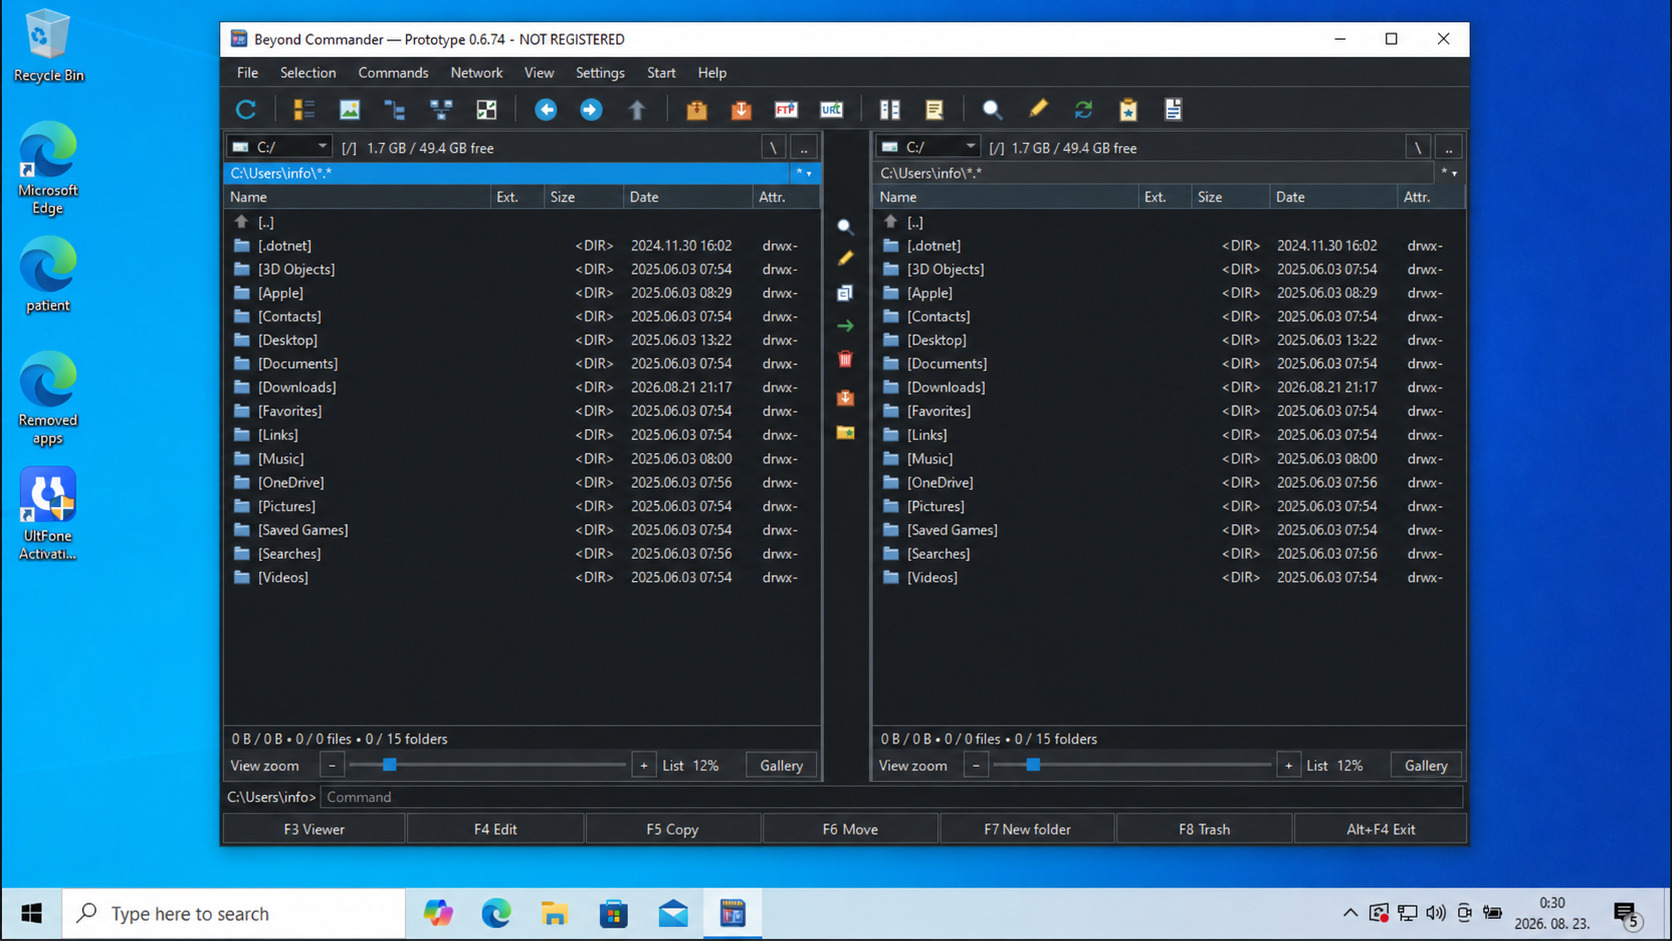Click the left panel root backslash button
Screen dimensions: 1672x941
tap(773, 148)
